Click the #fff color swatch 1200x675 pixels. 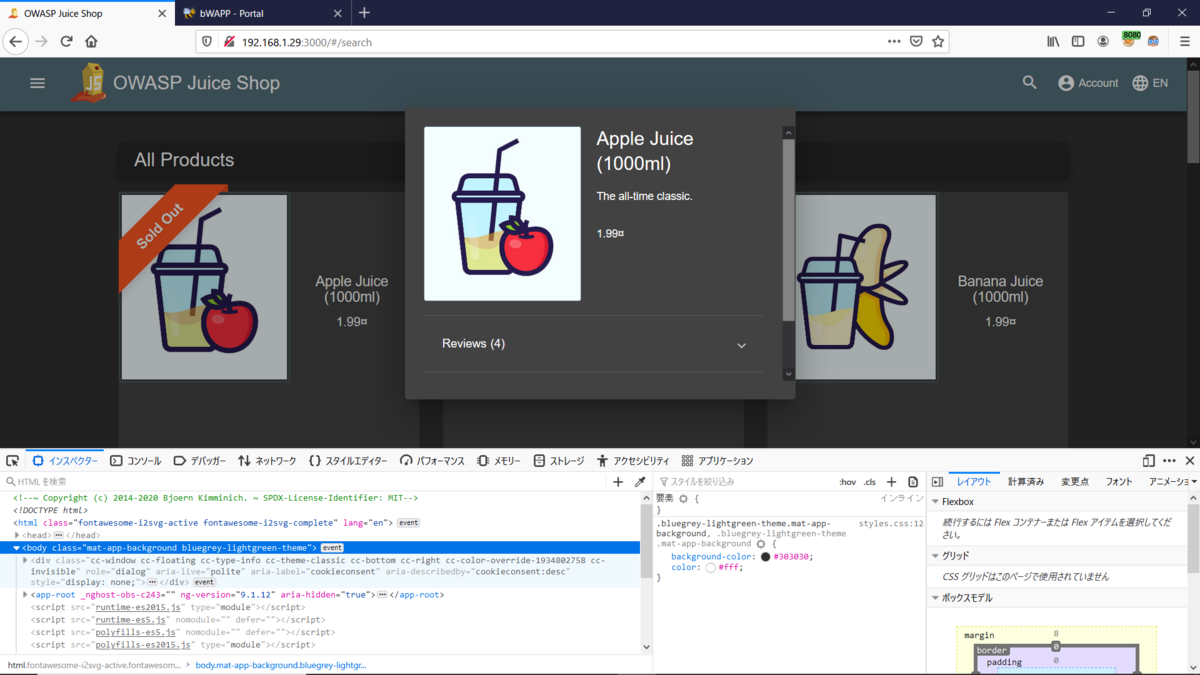point(710,568)
